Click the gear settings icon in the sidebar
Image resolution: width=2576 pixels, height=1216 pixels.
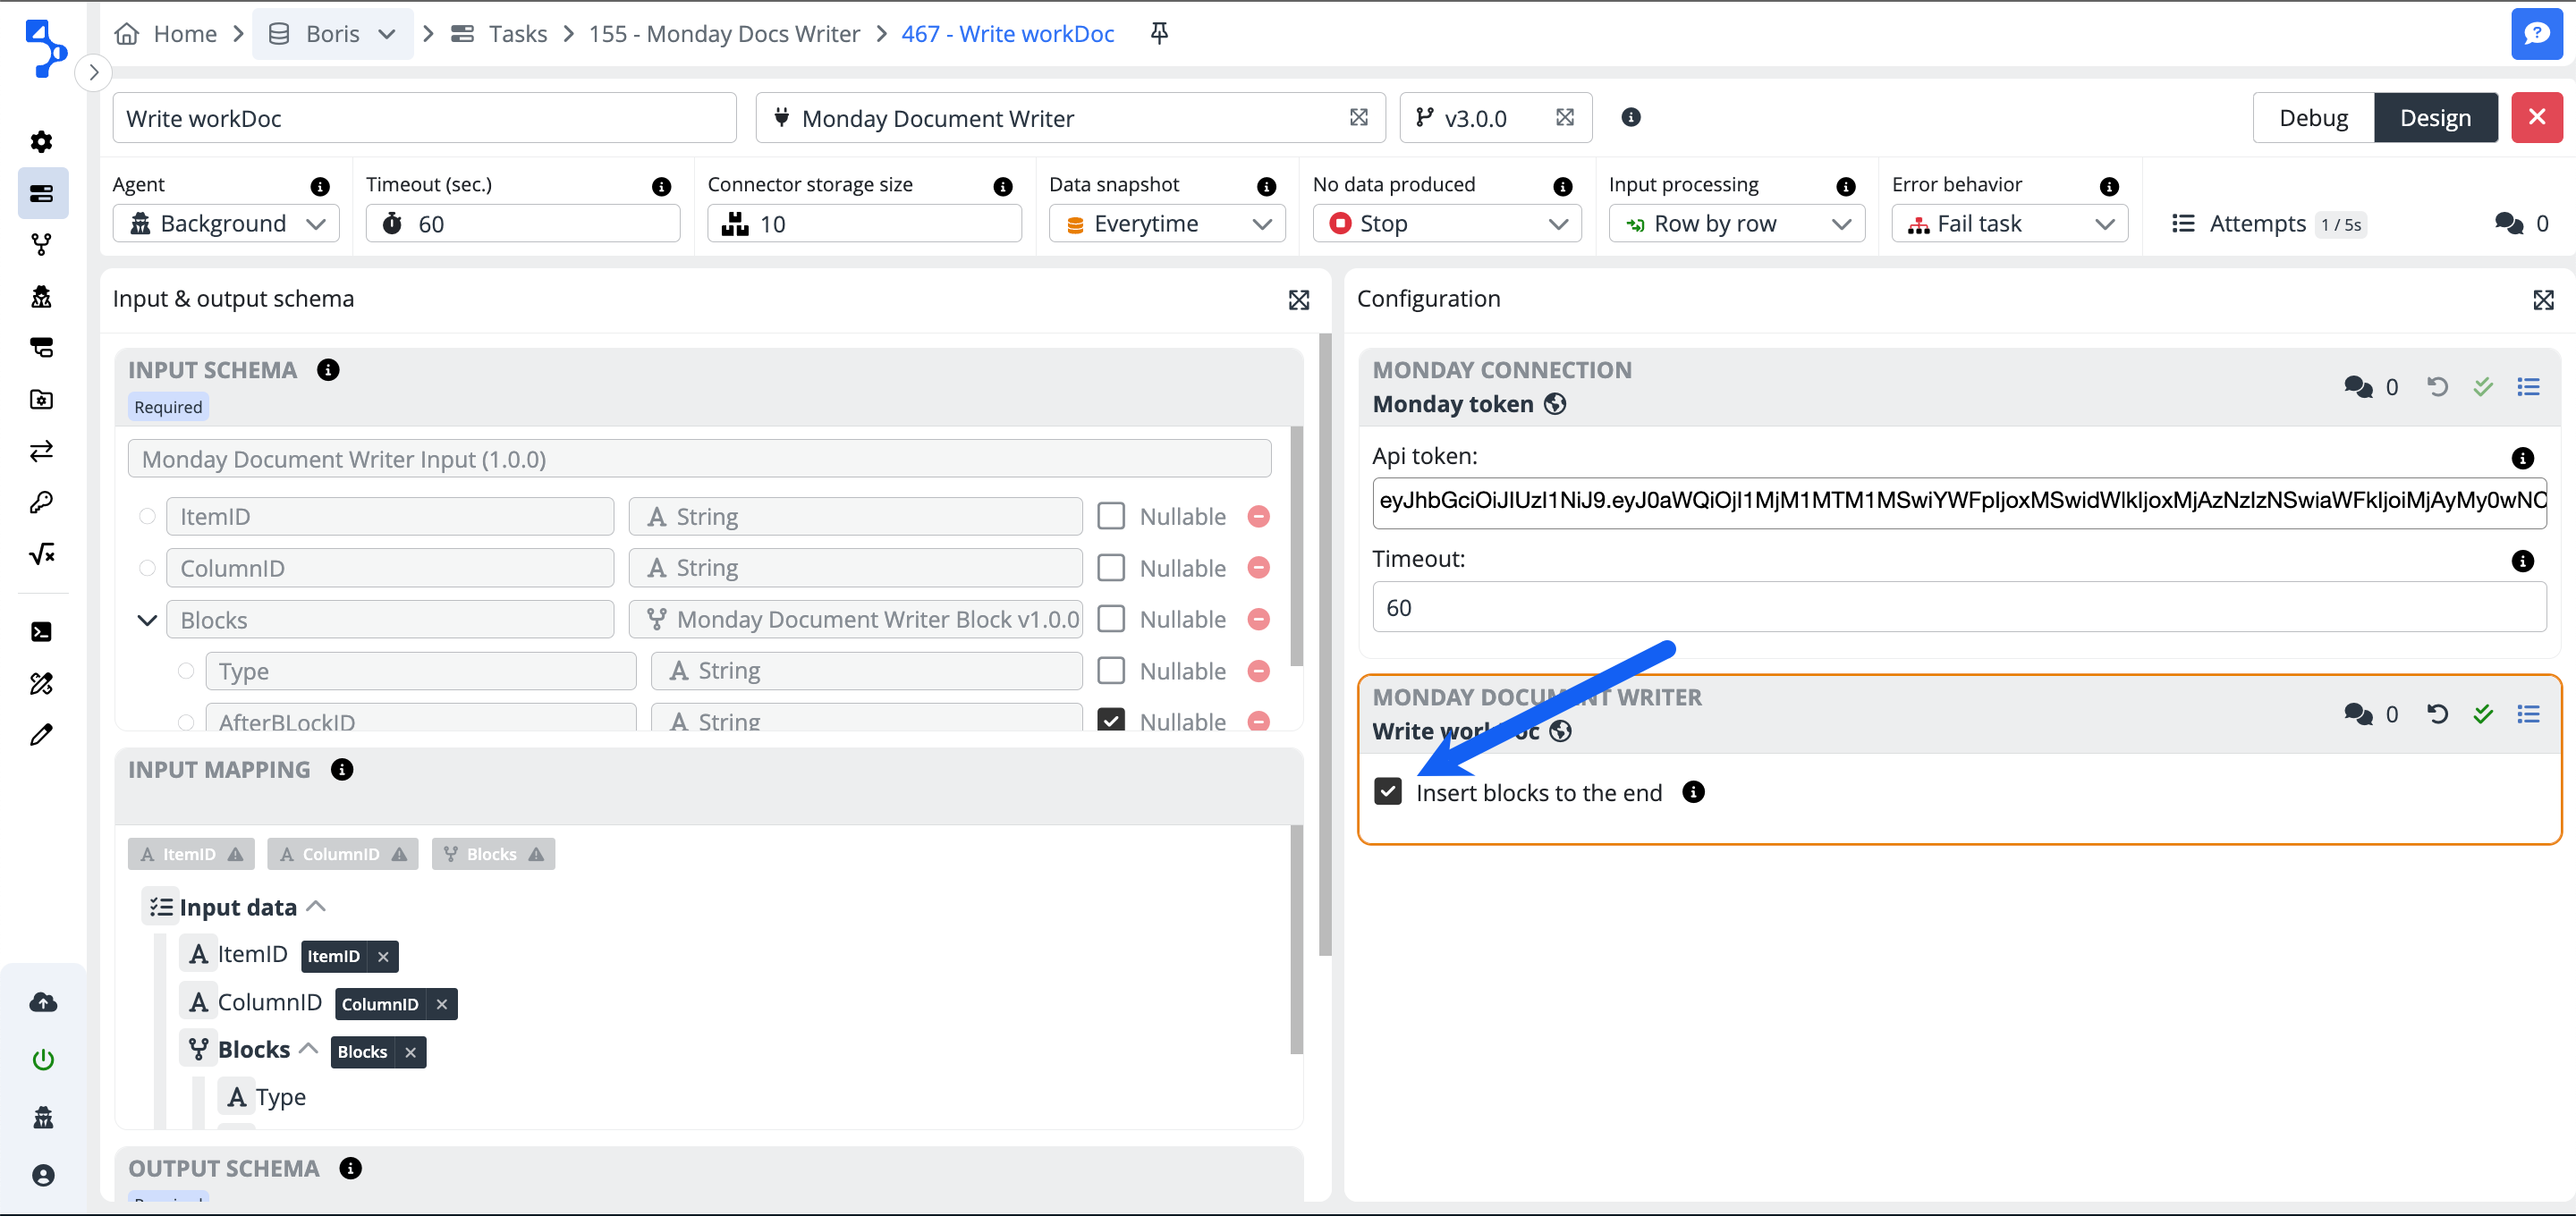tap(41, 141)
